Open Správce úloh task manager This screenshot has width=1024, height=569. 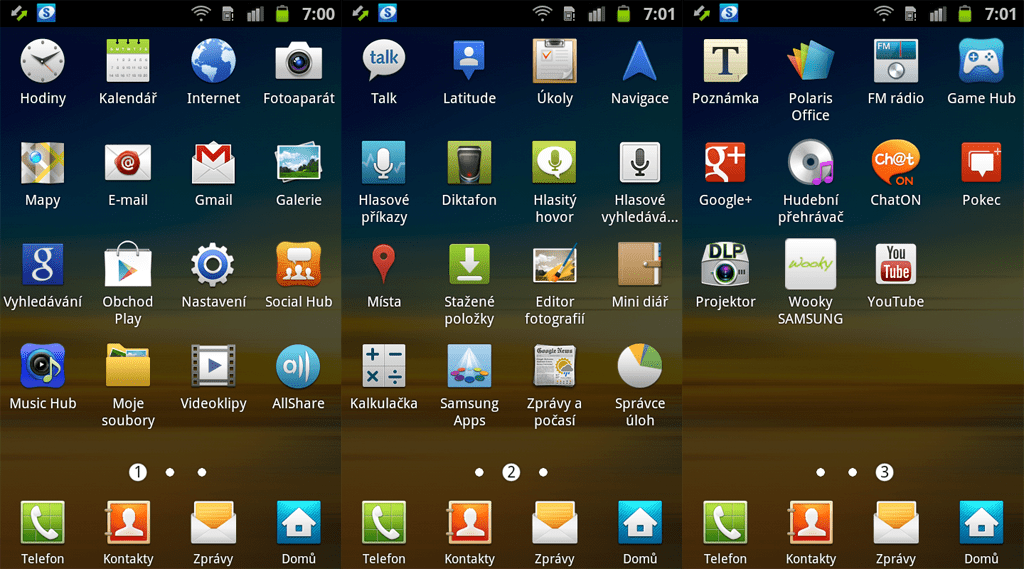pos(640,366)
